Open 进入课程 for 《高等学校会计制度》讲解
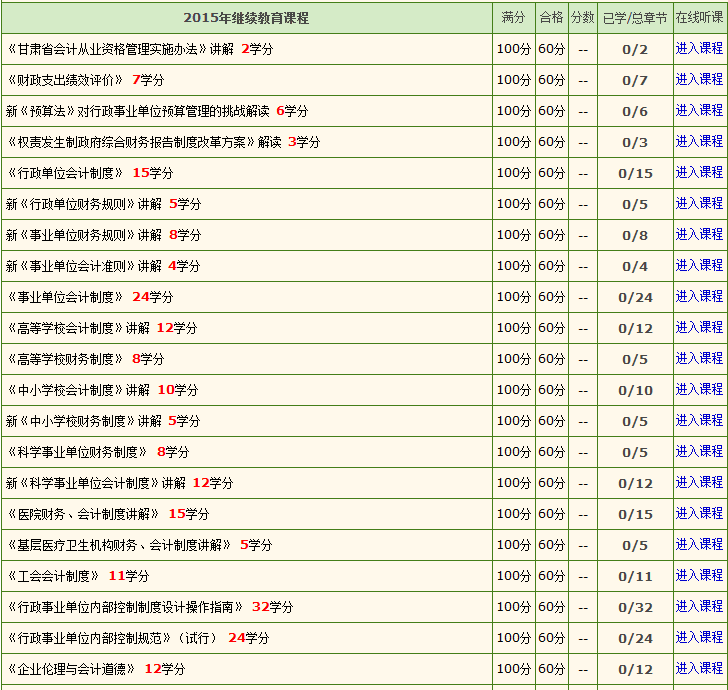This screenshot has height=690, width=728. pos(699,327)
